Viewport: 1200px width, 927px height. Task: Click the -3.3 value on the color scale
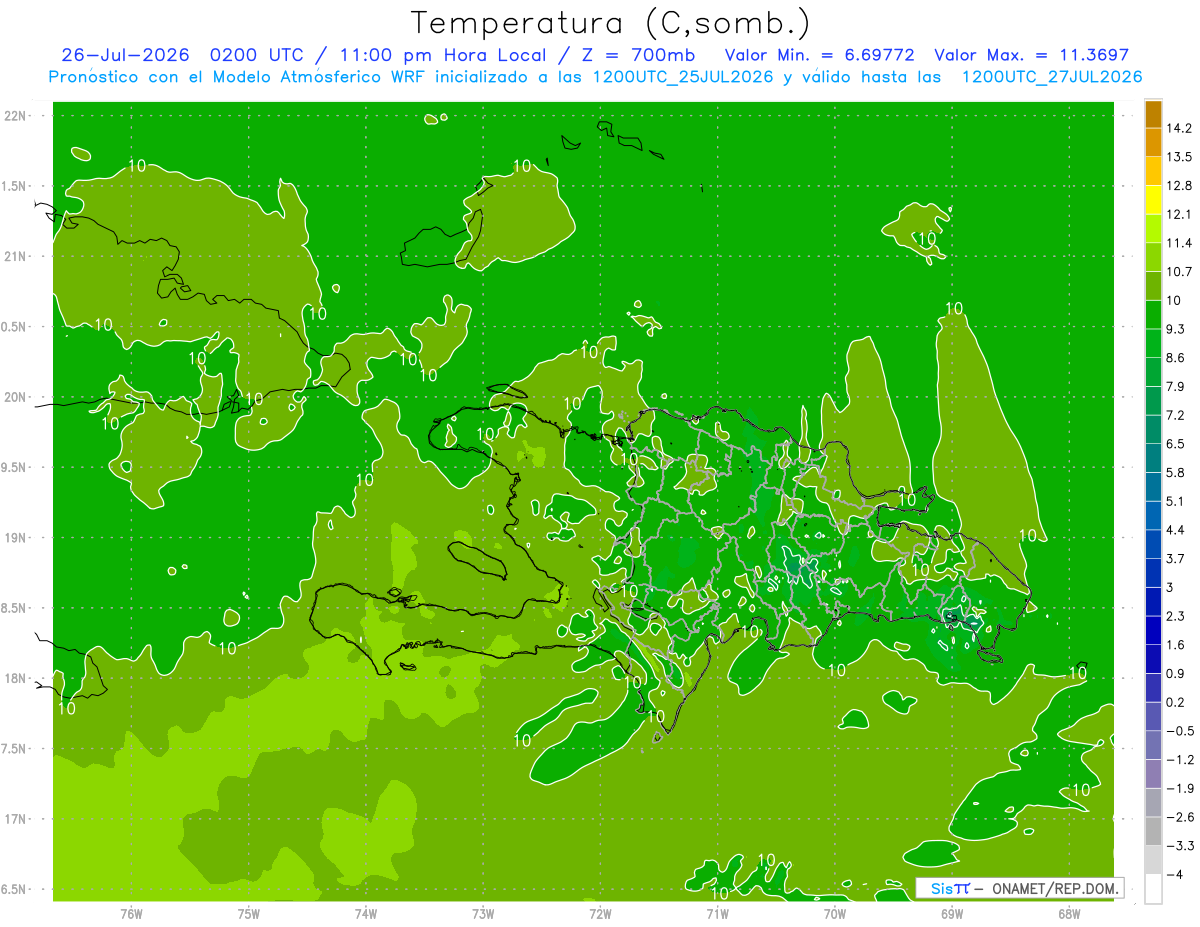[1180, 845]
